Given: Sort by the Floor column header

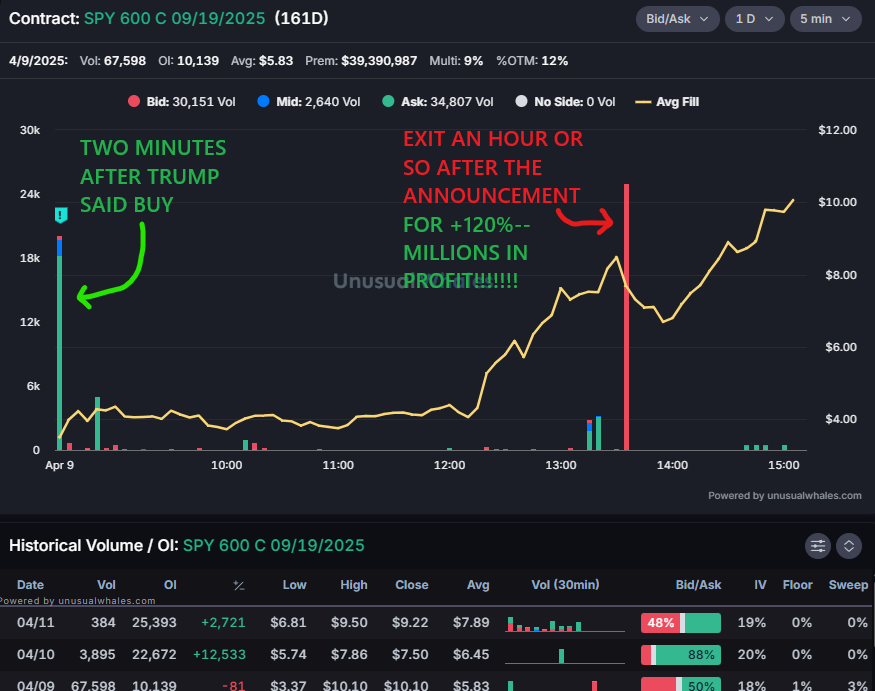Looking at the screenshot, I should pos(797,585).
